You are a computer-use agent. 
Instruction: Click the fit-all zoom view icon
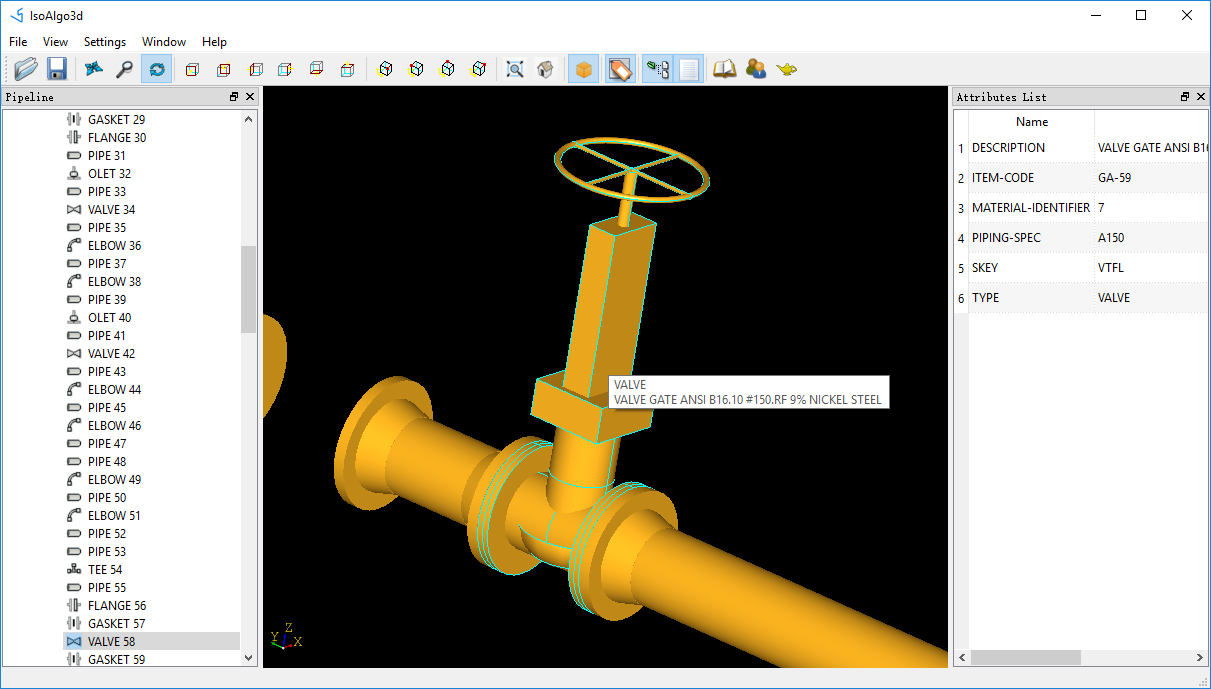click(x=514, y=69)
